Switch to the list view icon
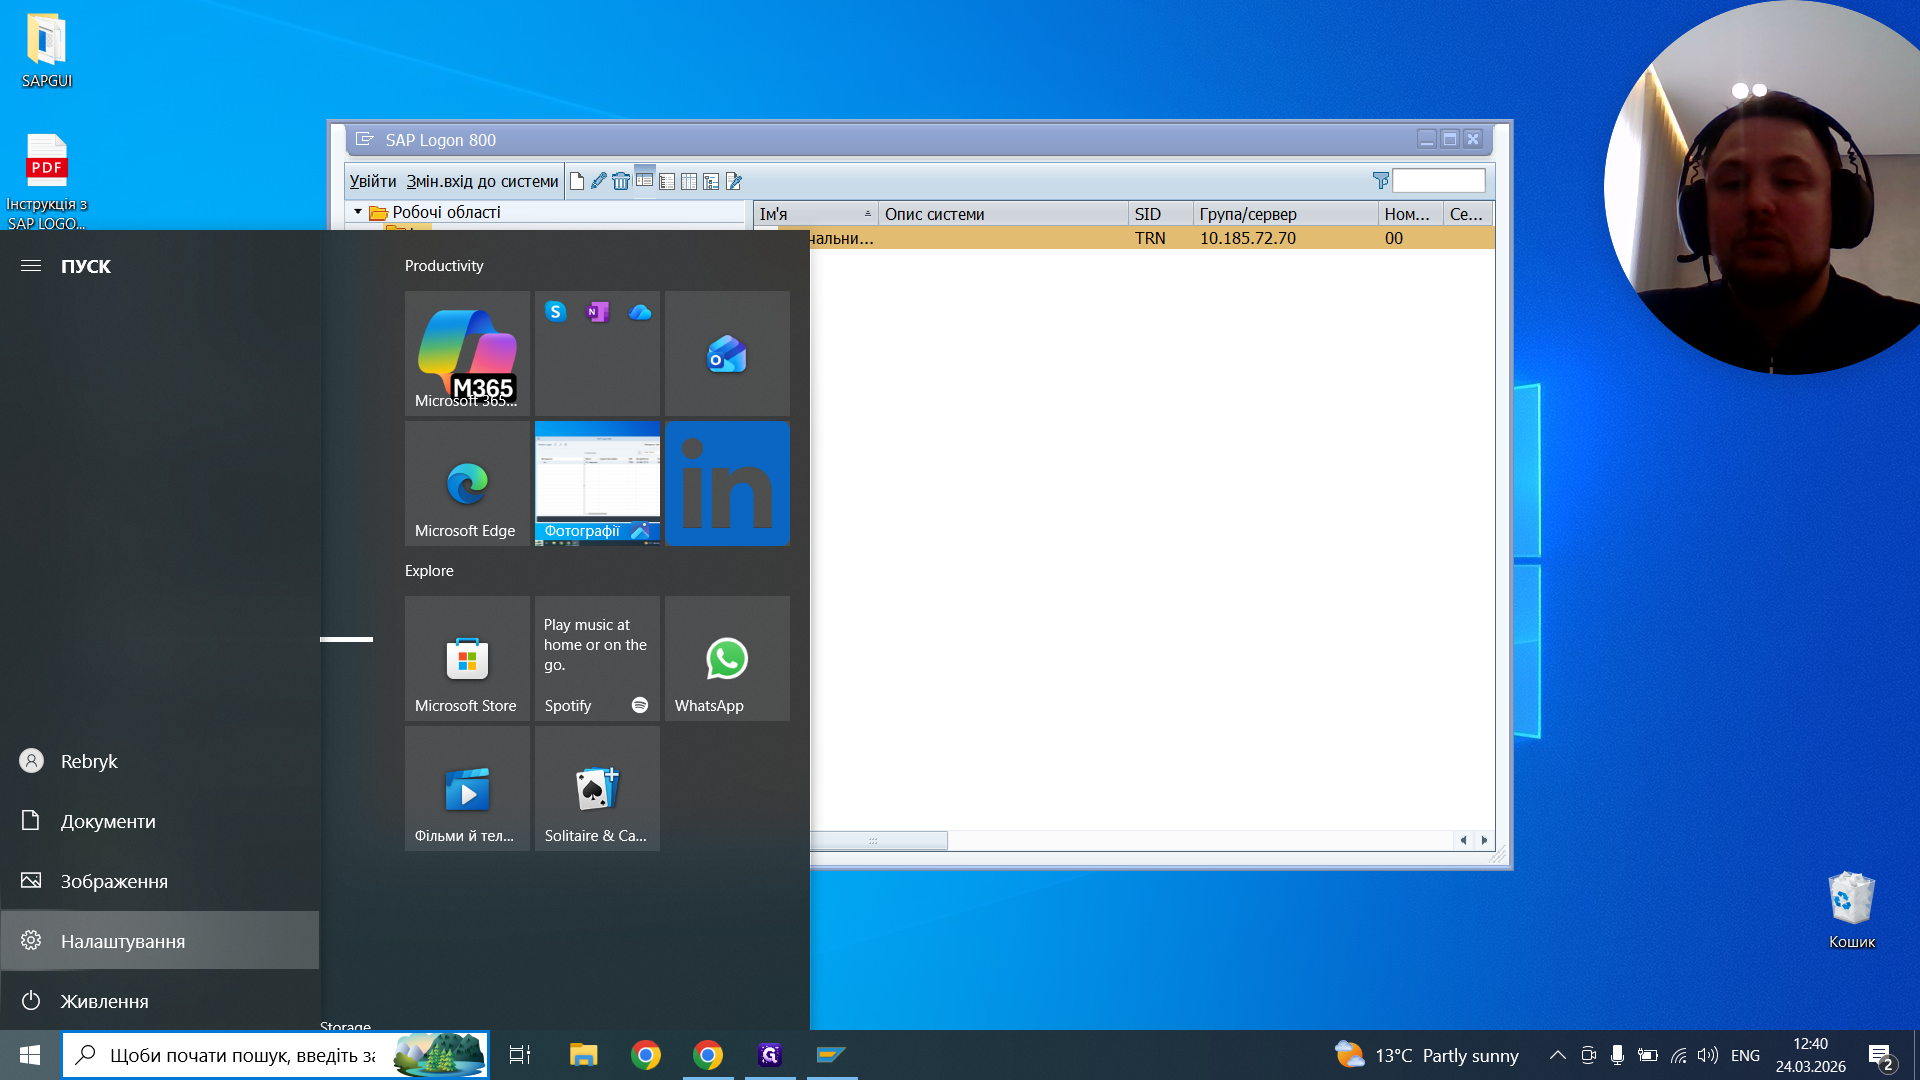The image size is (1920, 1080). pos(667,181)
